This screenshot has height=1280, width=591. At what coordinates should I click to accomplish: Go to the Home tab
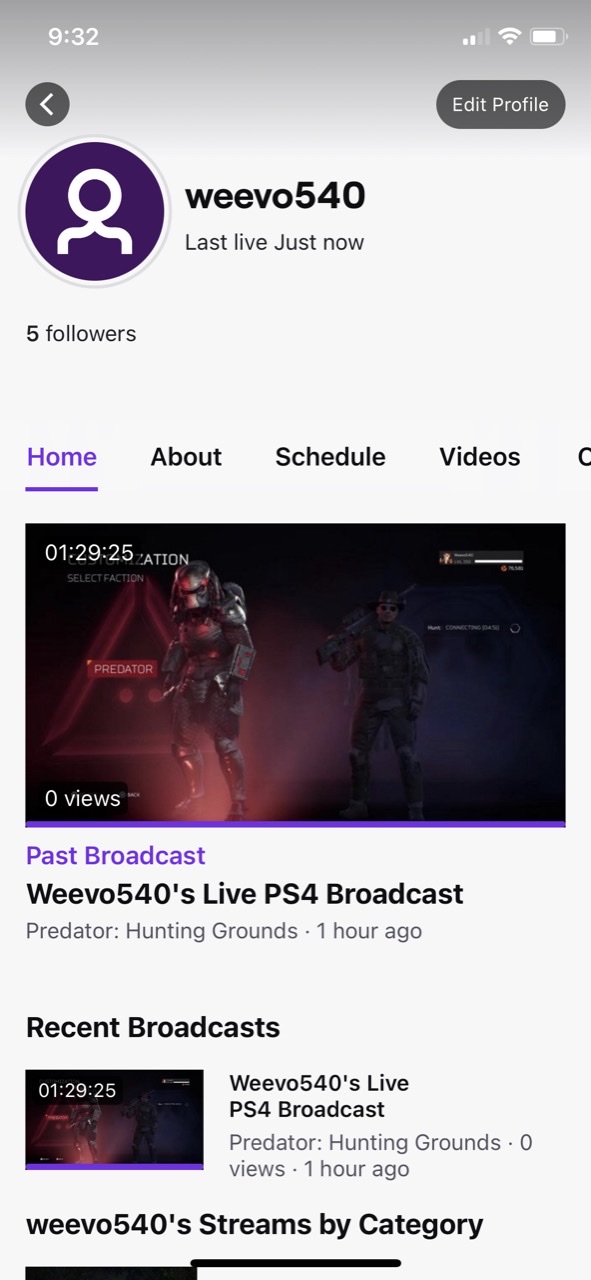(62, 457)
